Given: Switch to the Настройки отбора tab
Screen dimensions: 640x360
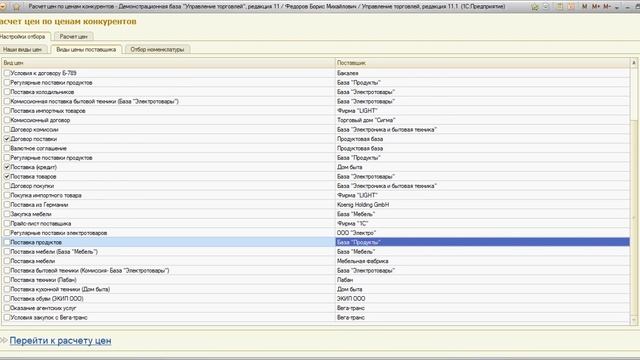Looking at the screenshot, I should click(24, 37).
